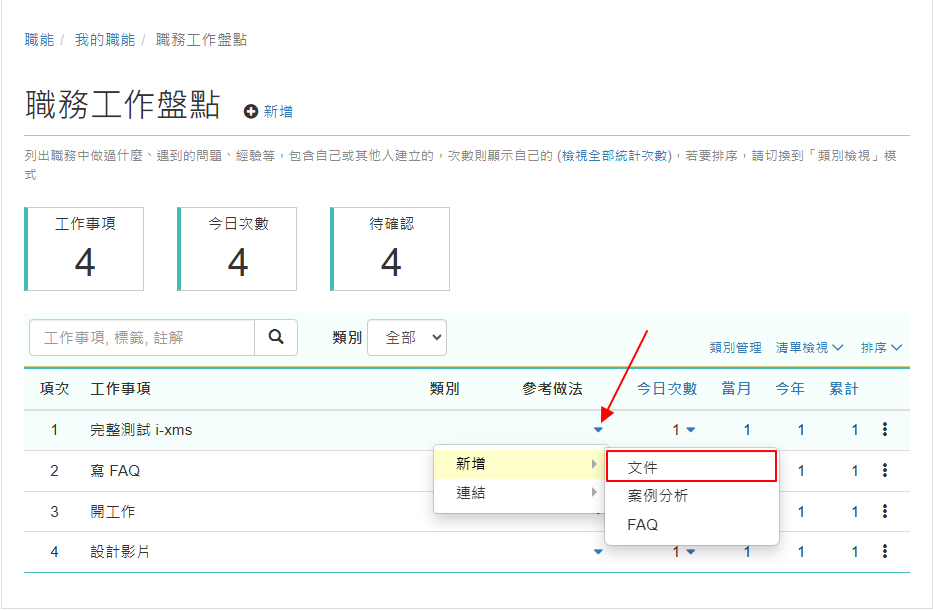Screen dimensions: 933x611
Task: Click the magnifier search button
Action: [x=276, y=337]
